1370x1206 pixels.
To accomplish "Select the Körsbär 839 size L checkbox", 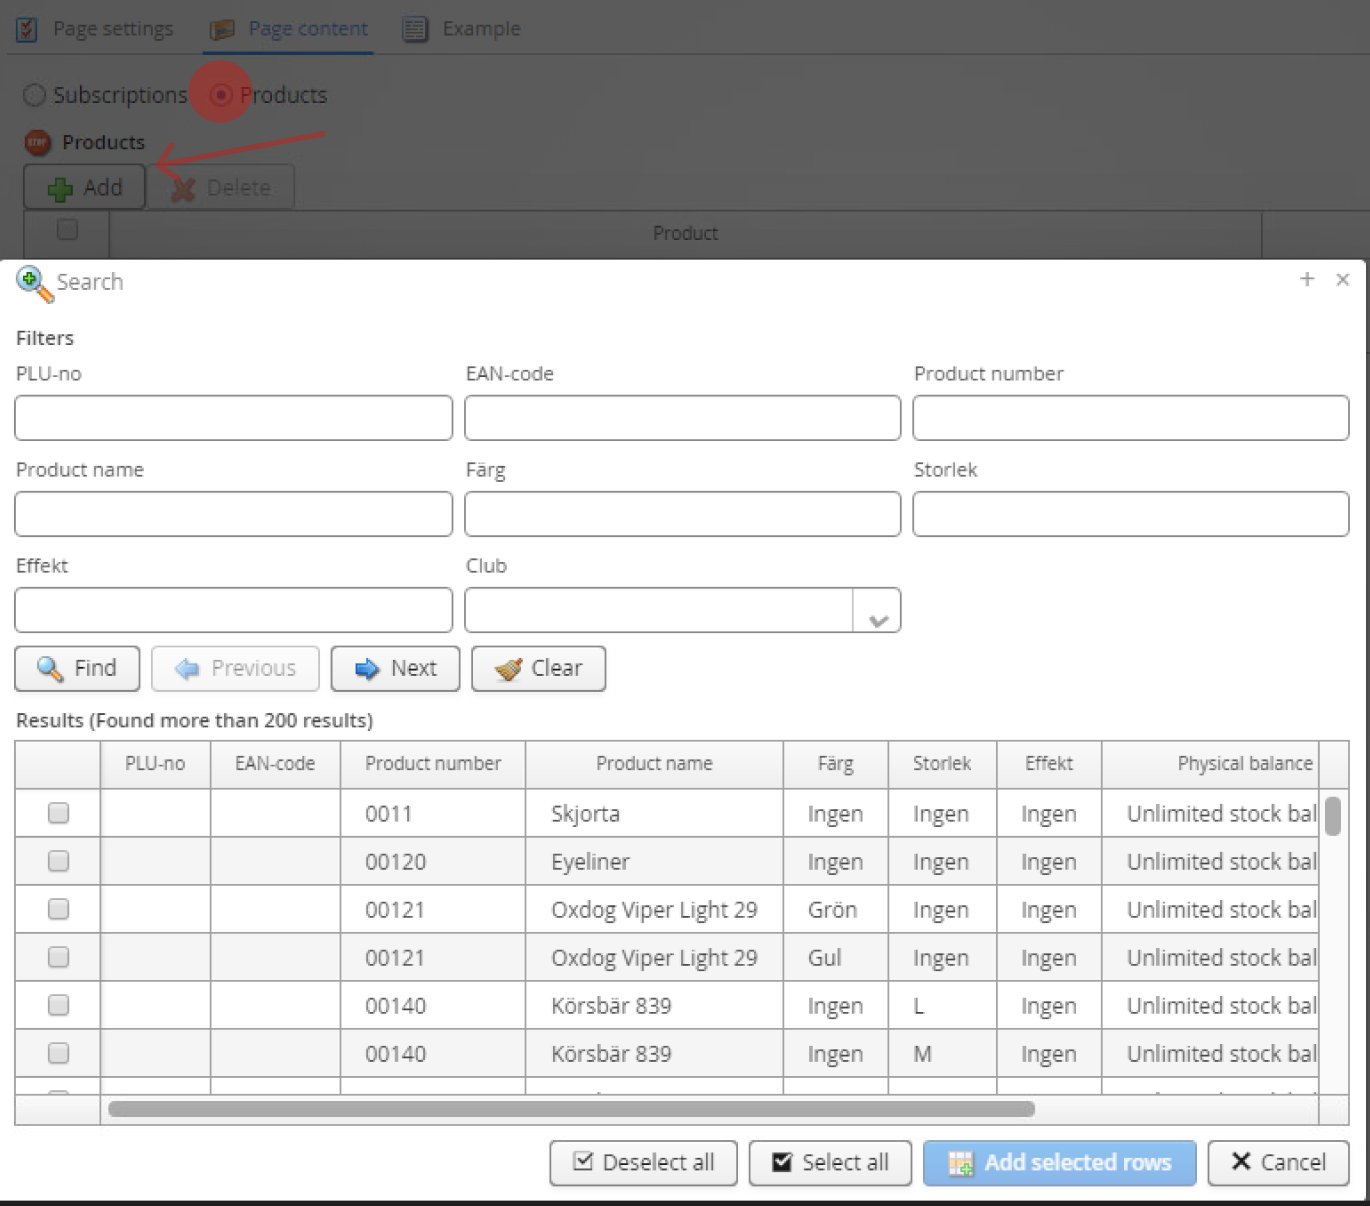I will 58,1005.
